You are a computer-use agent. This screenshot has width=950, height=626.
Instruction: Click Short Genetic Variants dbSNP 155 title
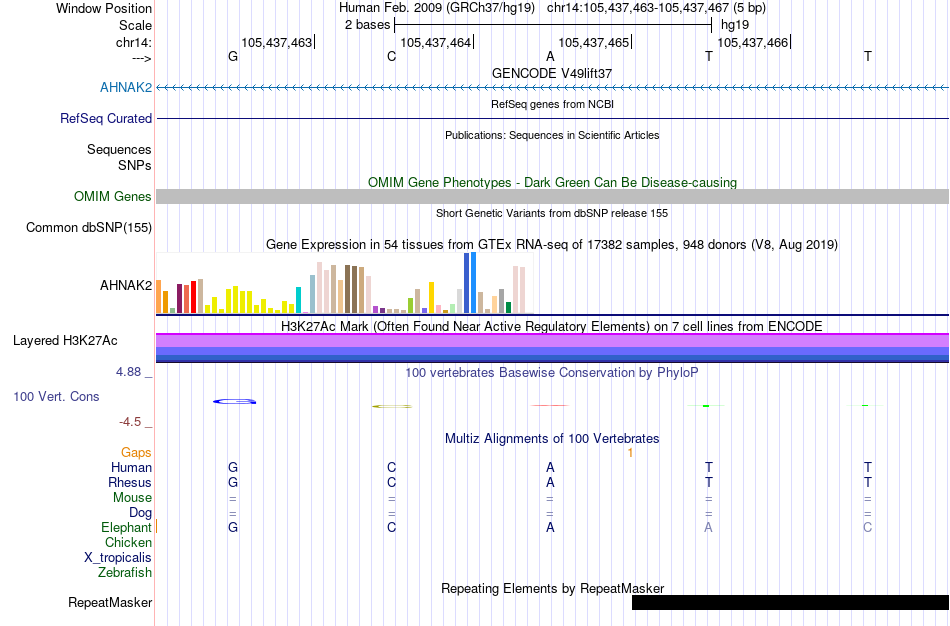552,213
